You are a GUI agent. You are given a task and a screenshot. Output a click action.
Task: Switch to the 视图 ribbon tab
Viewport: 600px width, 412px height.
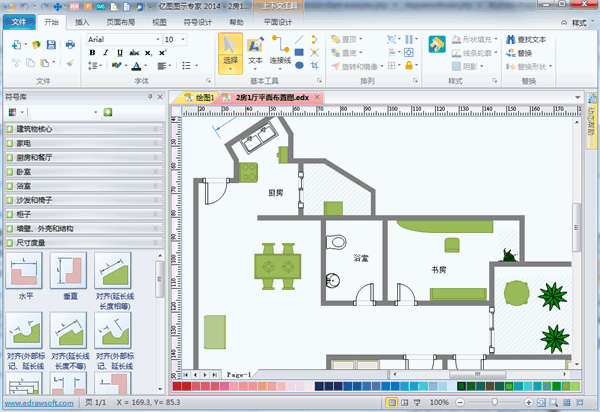pos(159,22)
